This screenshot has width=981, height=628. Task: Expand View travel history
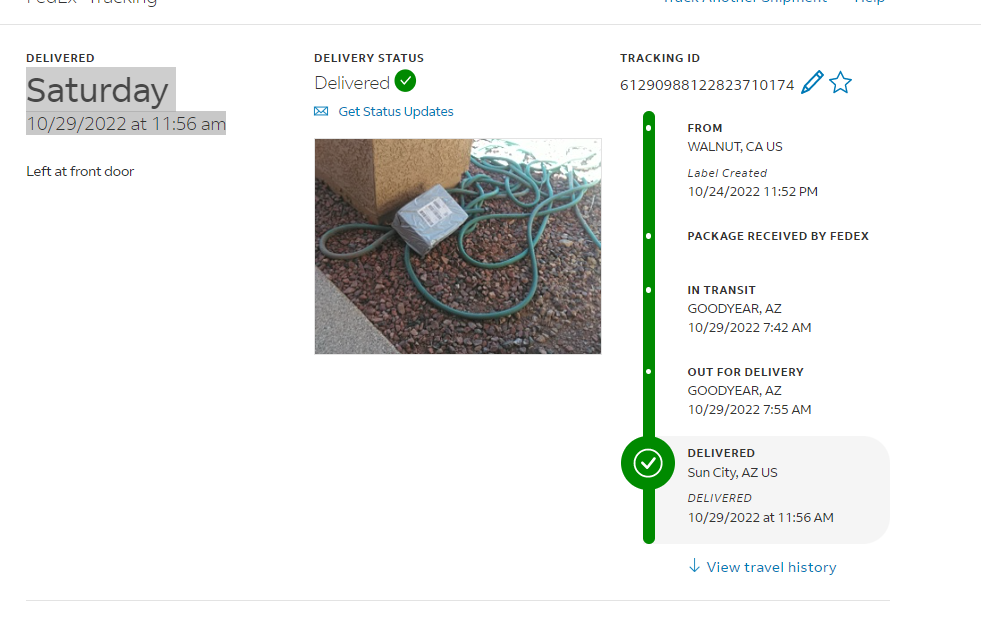click(771, 567)
